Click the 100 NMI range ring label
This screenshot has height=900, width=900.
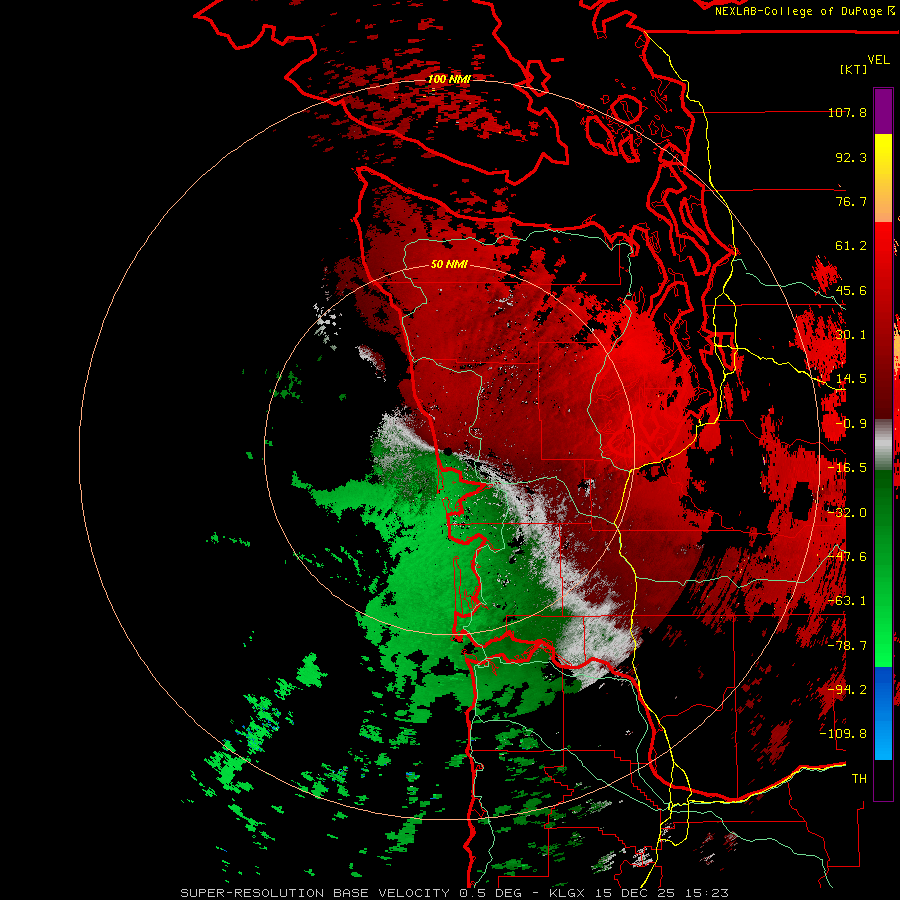pyautogui.click(x=449, y=79)
